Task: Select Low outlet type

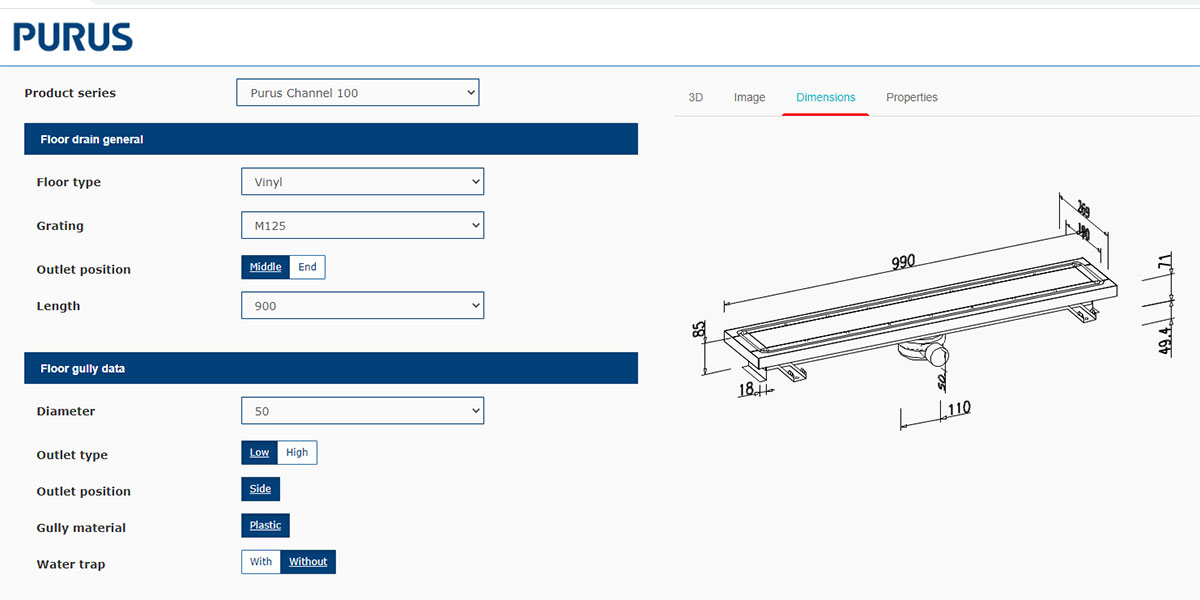Action: tap(259, 453)
